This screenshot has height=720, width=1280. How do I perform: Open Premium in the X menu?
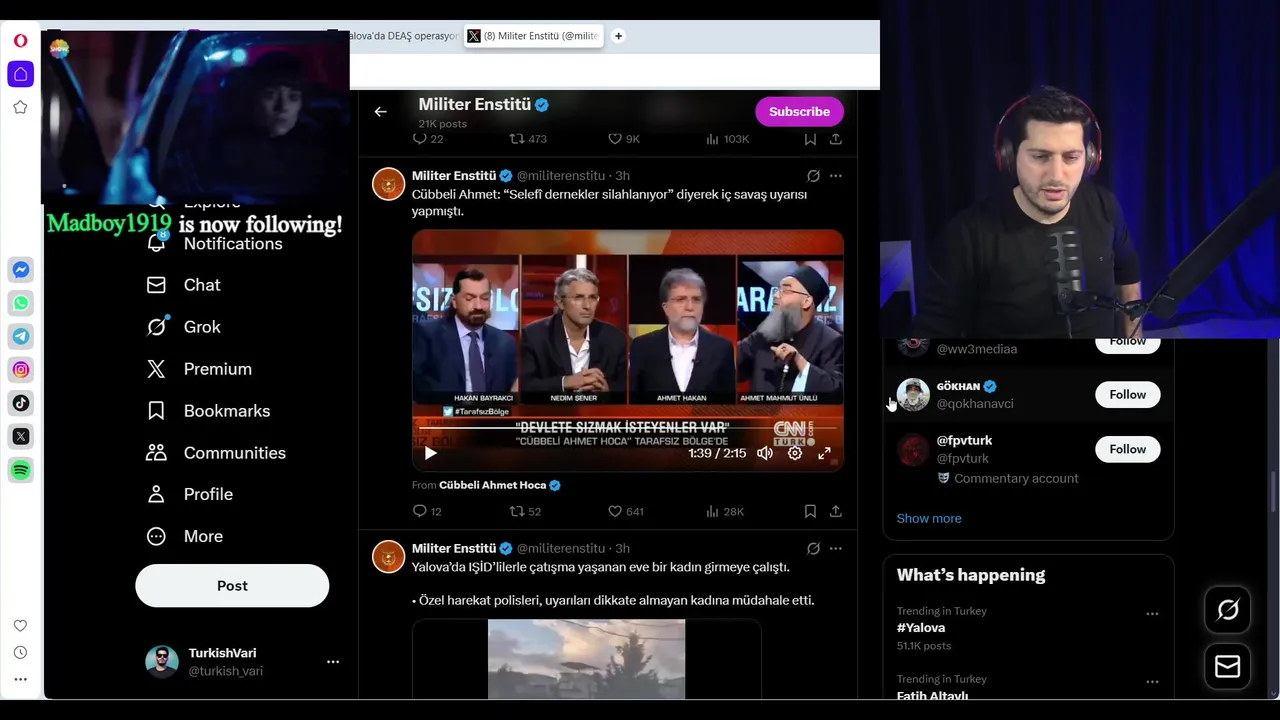pyautogui.click(x=199, y=369)
